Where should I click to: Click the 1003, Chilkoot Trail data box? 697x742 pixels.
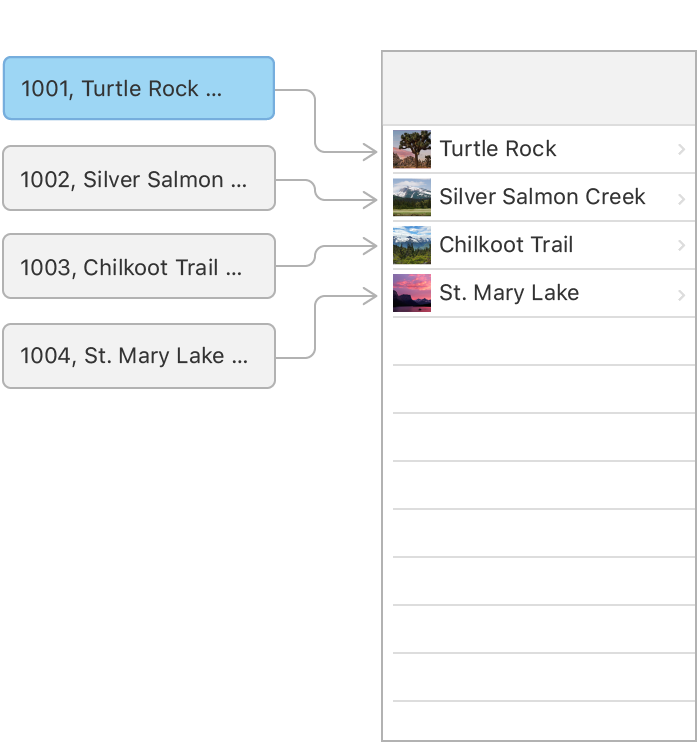click(x=139, y=266)
